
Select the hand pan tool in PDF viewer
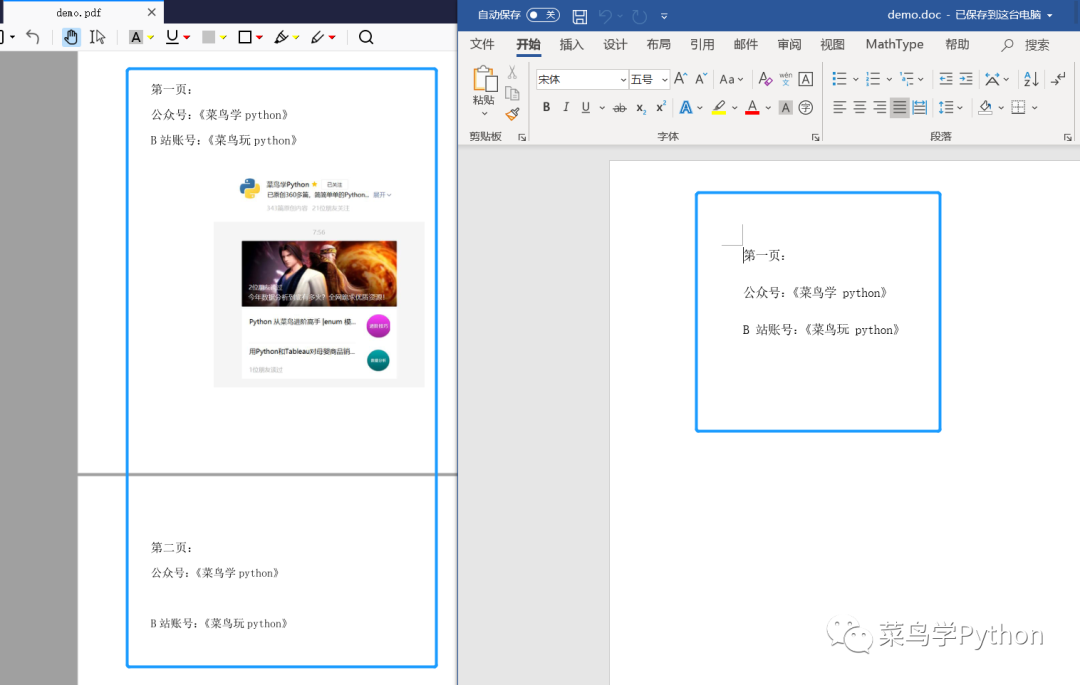click(70, 37)
